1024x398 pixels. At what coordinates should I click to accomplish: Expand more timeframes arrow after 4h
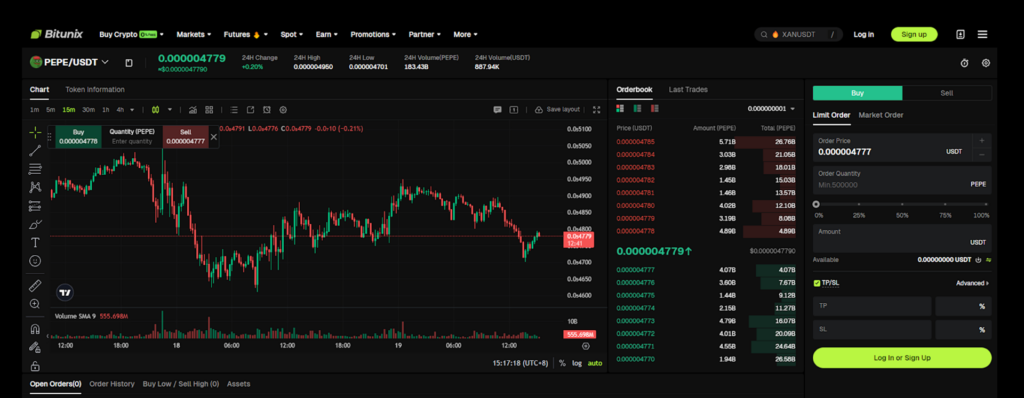click(133, 110)
